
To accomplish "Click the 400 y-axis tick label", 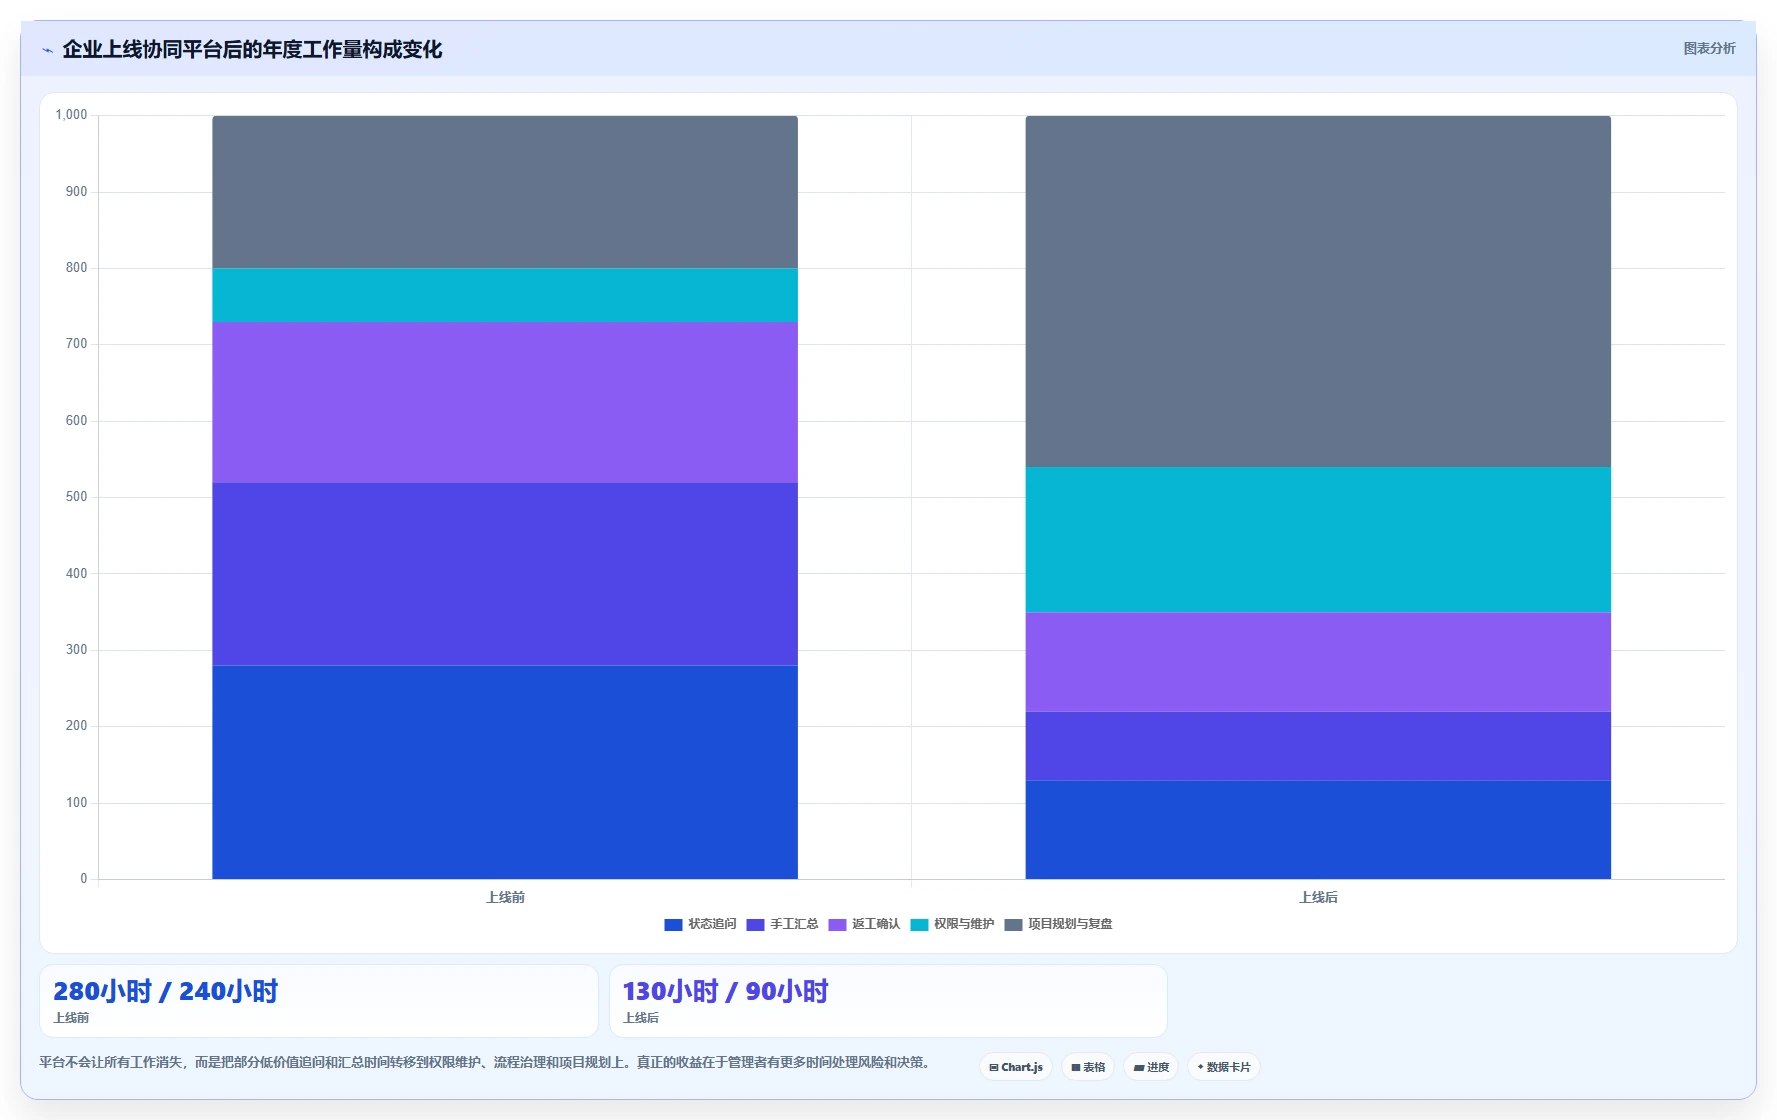I will (76, 574).
